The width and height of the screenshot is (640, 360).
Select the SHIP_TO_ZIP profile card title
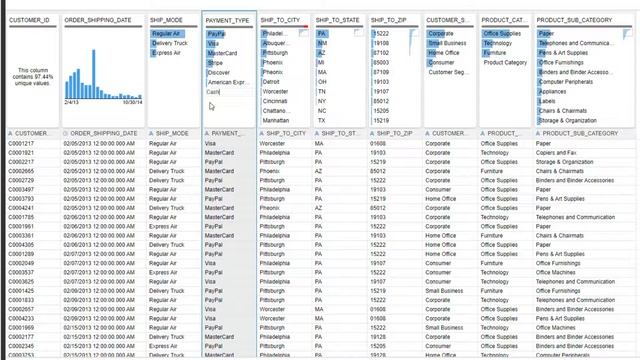388,20
